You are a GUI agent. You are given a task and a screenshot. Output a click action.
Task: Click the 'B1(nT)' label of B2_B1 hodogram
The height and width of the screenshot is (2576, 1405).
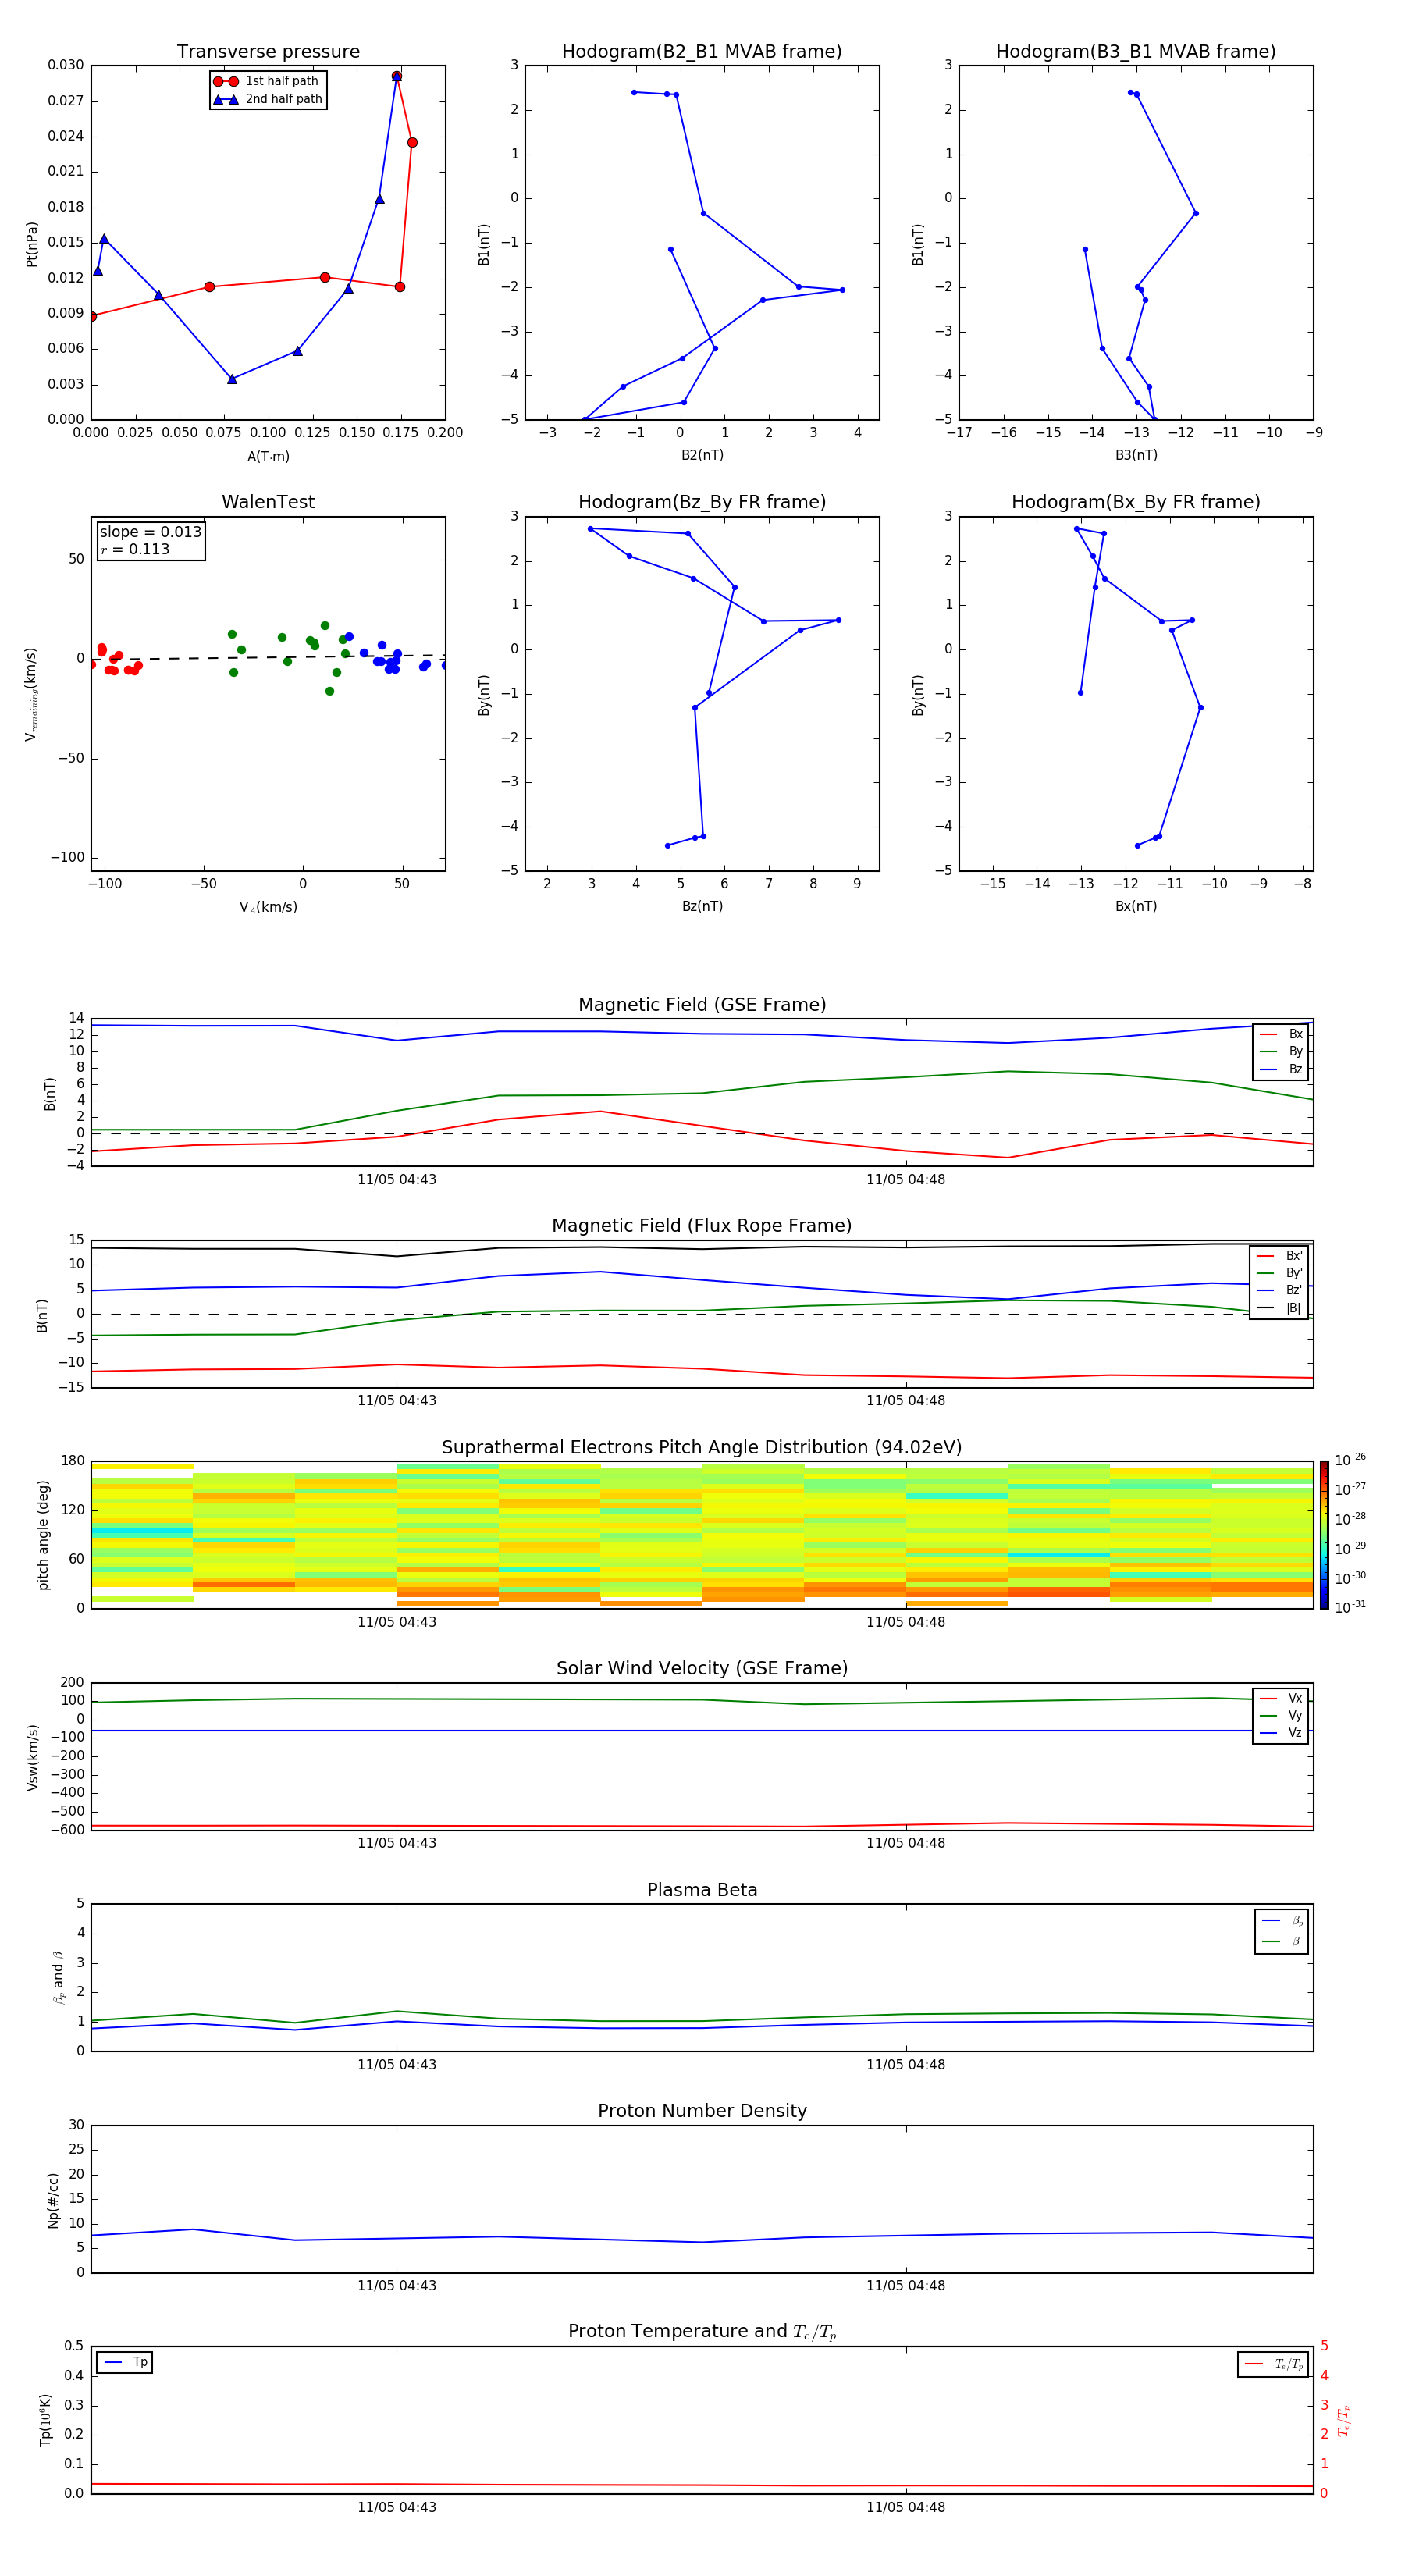(484, 244)
